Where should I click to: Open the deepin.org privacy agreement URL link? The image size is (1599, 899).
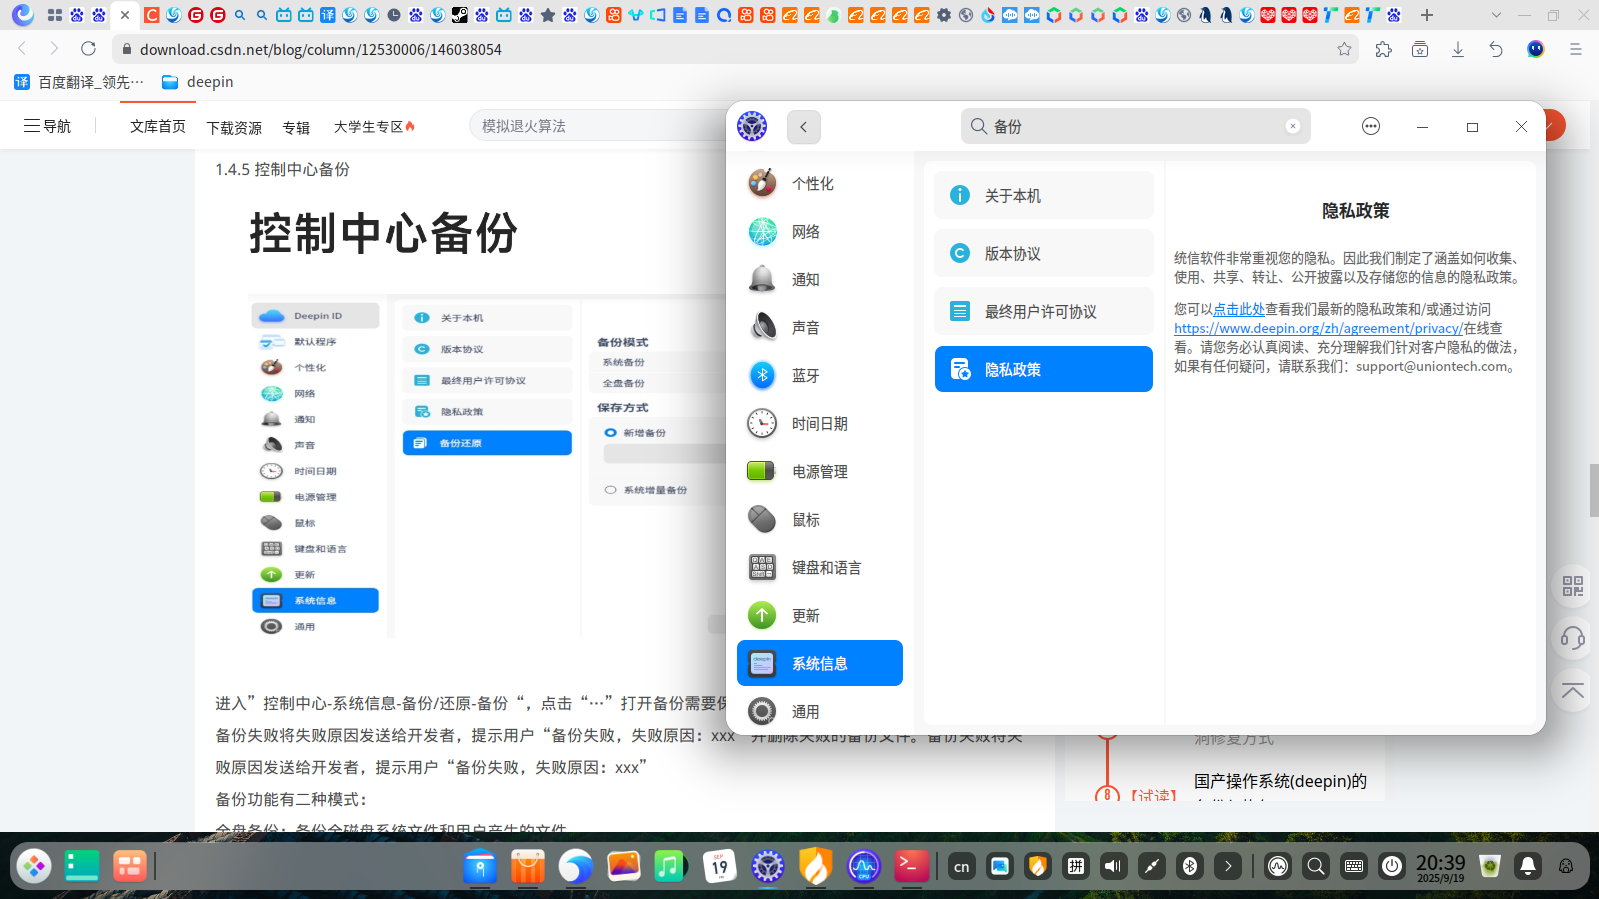1318,328
